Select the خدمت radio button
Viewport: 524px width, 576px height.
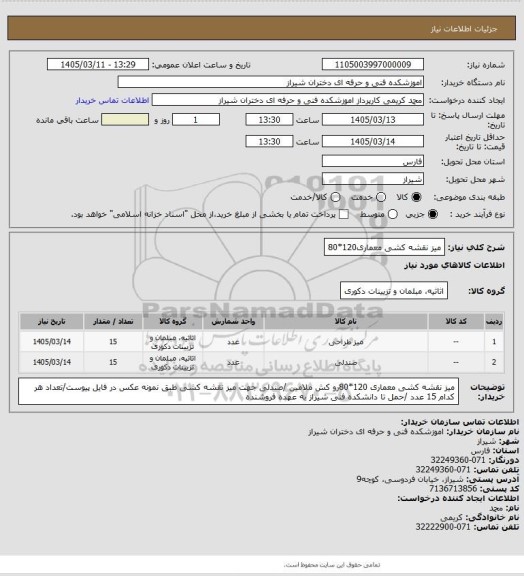point(381,197)
